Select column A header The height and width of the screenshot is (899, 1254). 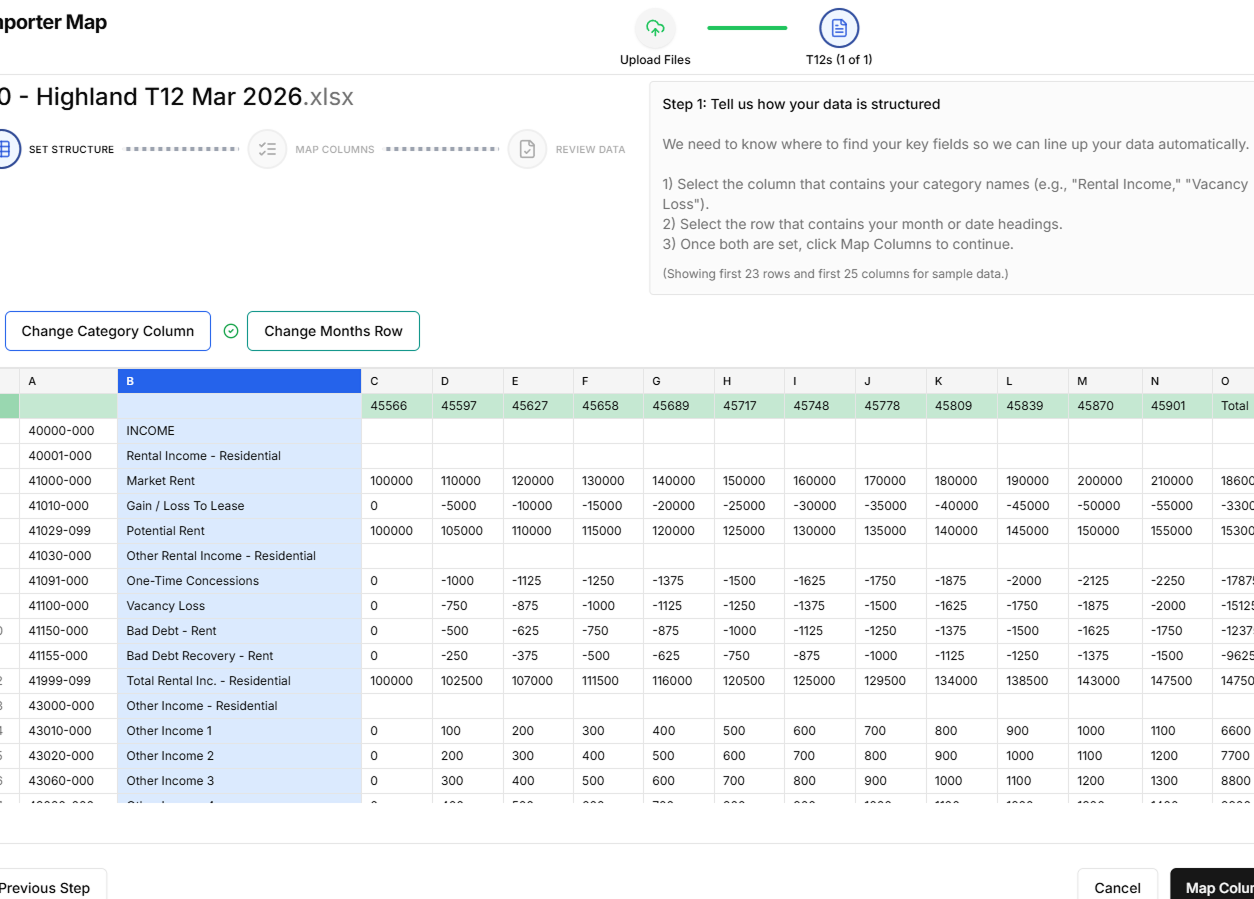click(68, 381)
